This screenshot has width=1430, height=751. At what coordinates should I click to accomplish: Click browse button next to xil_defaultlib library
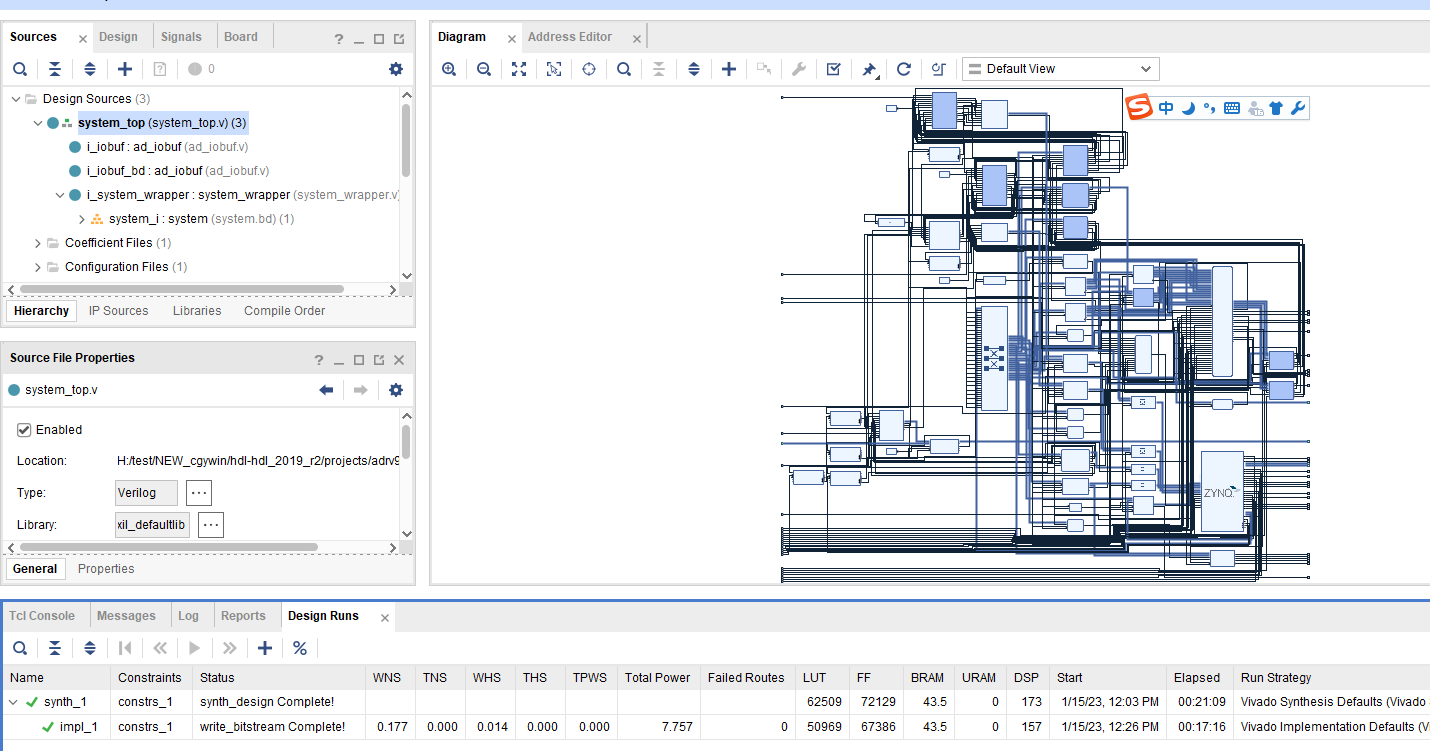(210, 525)
